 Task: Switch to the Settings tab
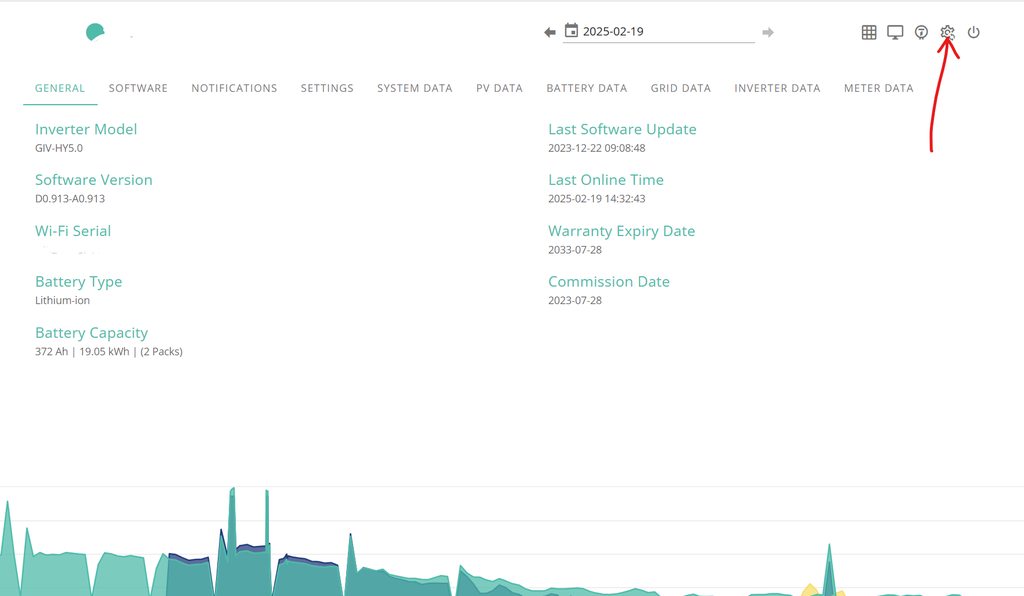(327, 88)
